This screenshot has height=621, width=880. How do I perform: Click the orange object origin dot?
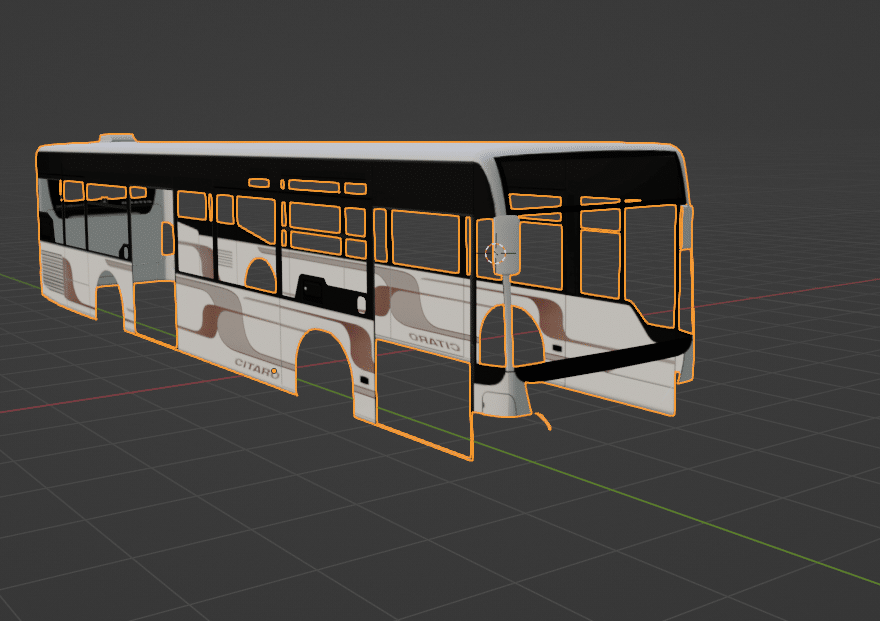point(274,371)
